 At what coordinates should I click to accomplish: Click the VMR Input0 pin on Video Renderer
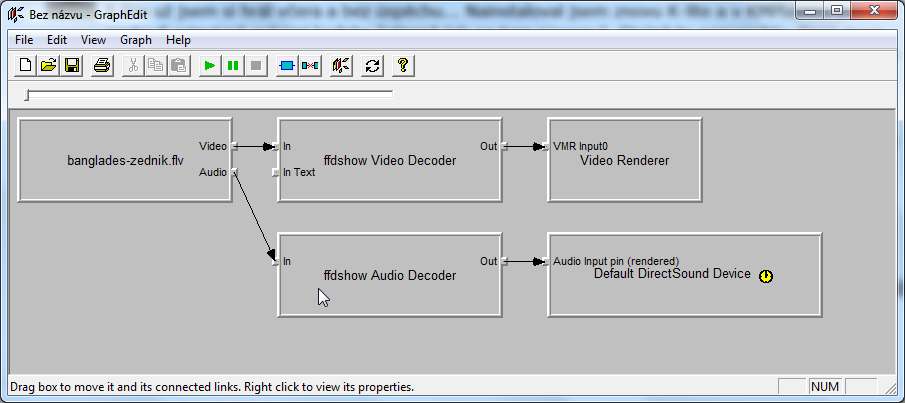pos(546,146)
